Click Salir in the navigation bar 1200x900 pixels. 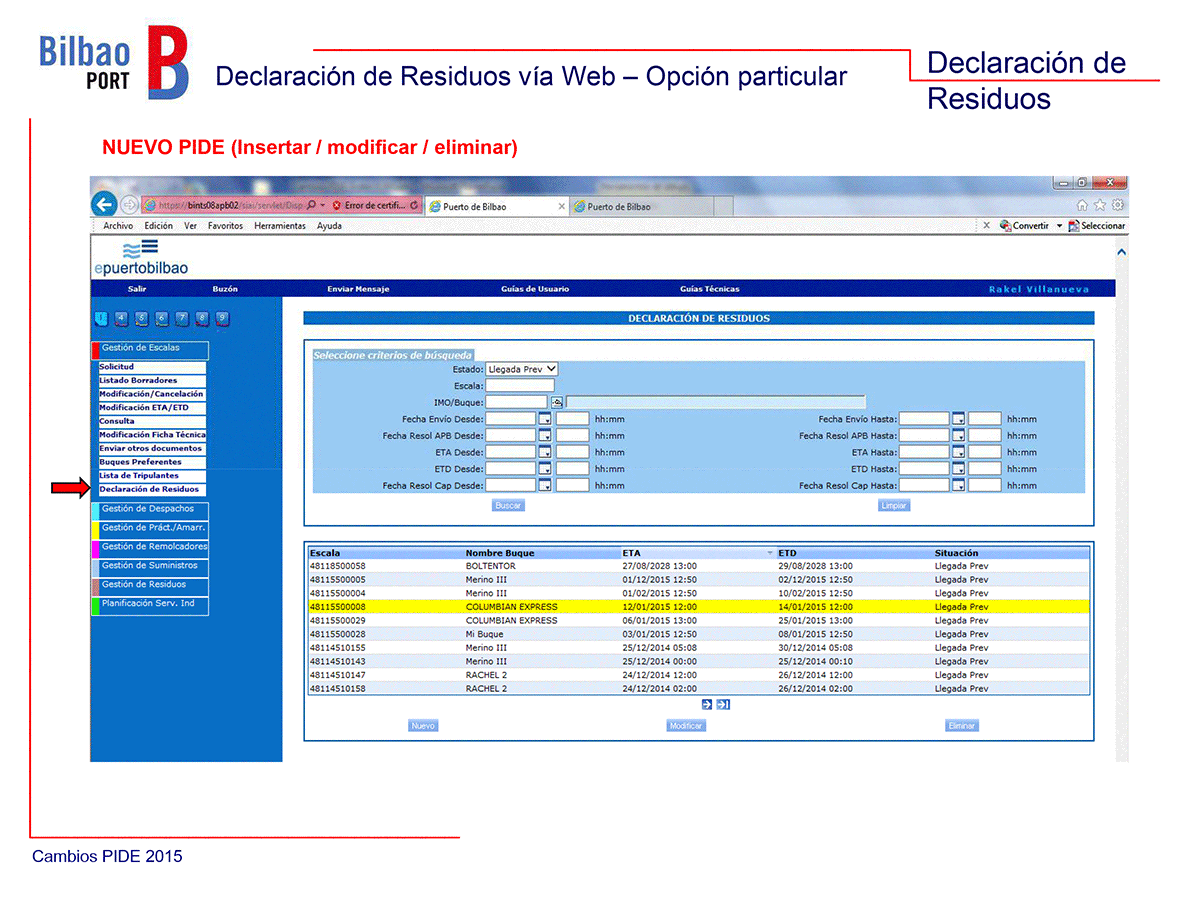(x=137, y=289)
